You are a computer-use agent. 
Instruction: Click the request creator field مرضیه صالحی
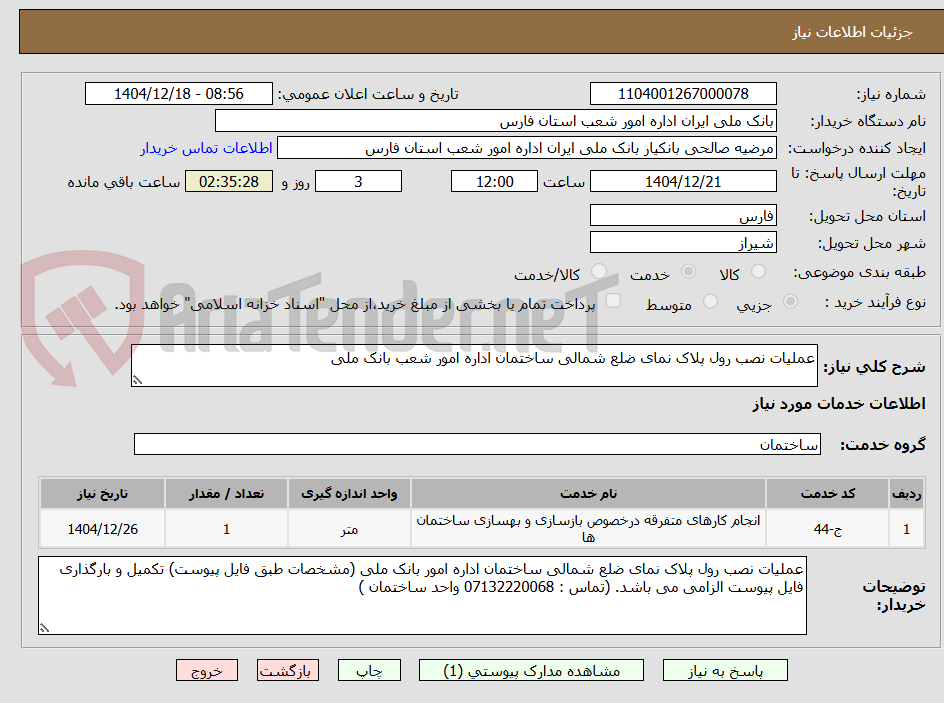tap(527, 148)
